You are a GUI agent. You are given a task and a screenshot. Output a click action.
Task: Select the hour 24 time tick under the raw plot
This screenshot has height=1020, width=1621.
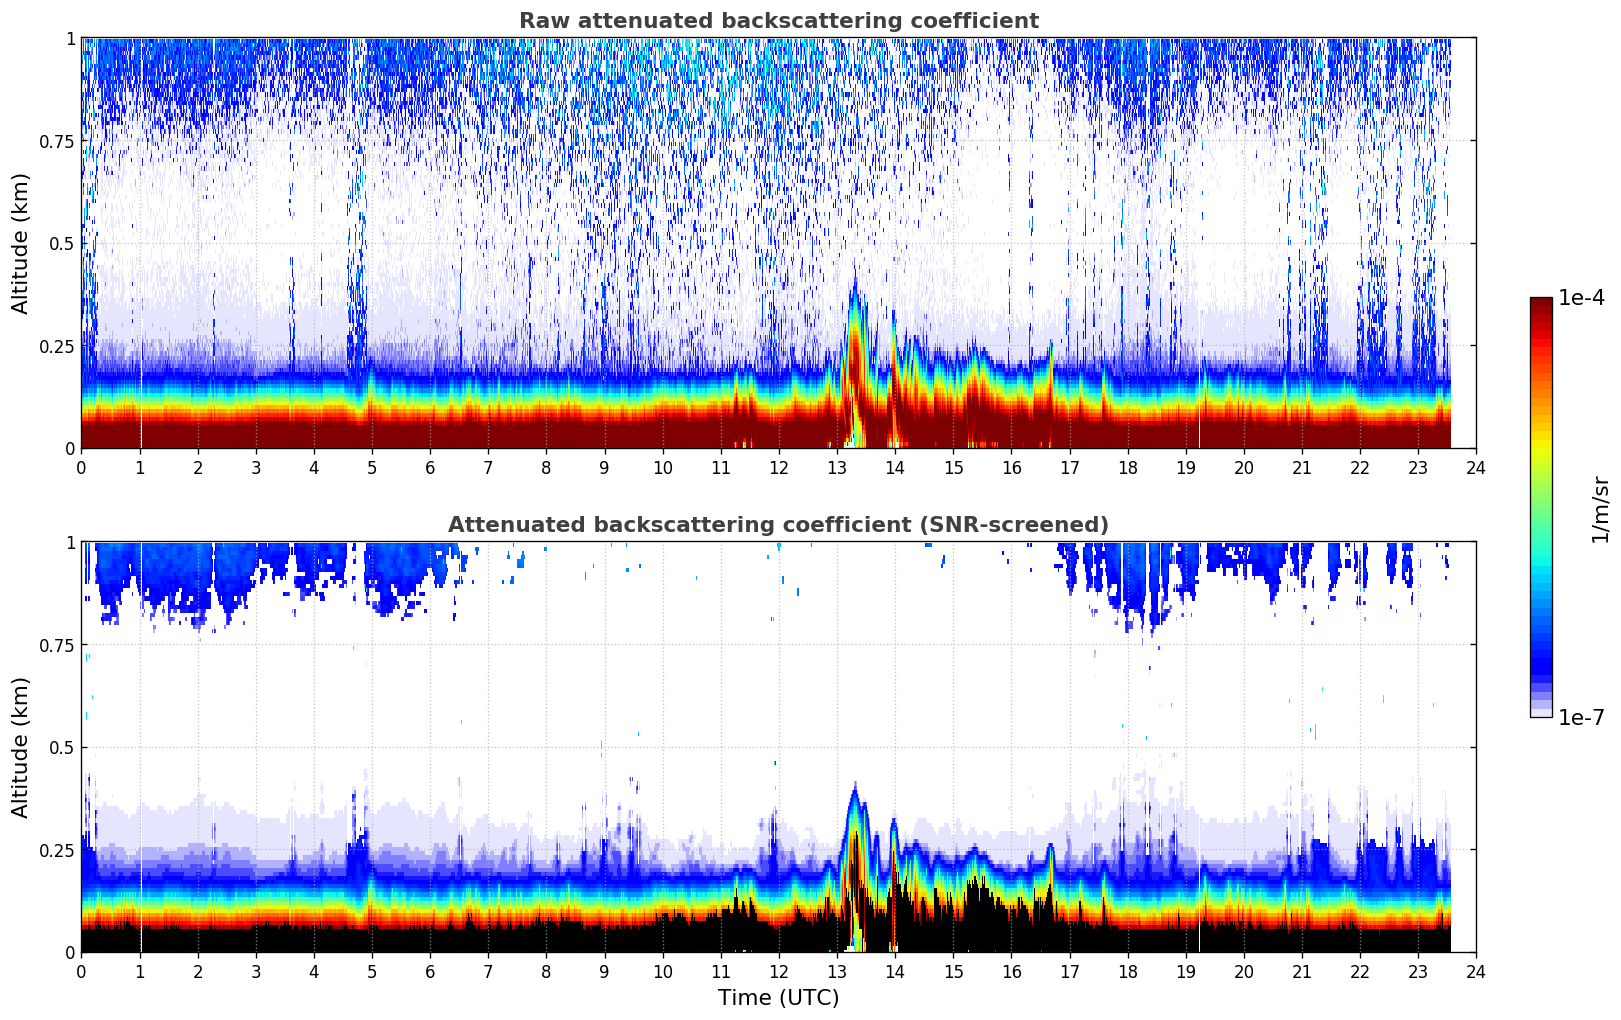1476,467
